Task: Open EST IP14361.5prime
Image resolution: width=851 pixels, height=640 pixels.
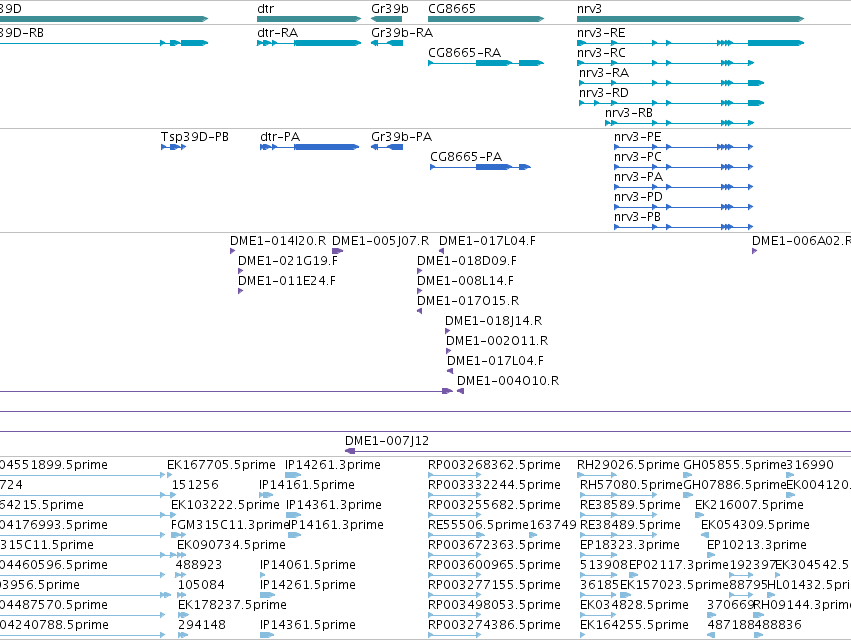Action: 267,636
